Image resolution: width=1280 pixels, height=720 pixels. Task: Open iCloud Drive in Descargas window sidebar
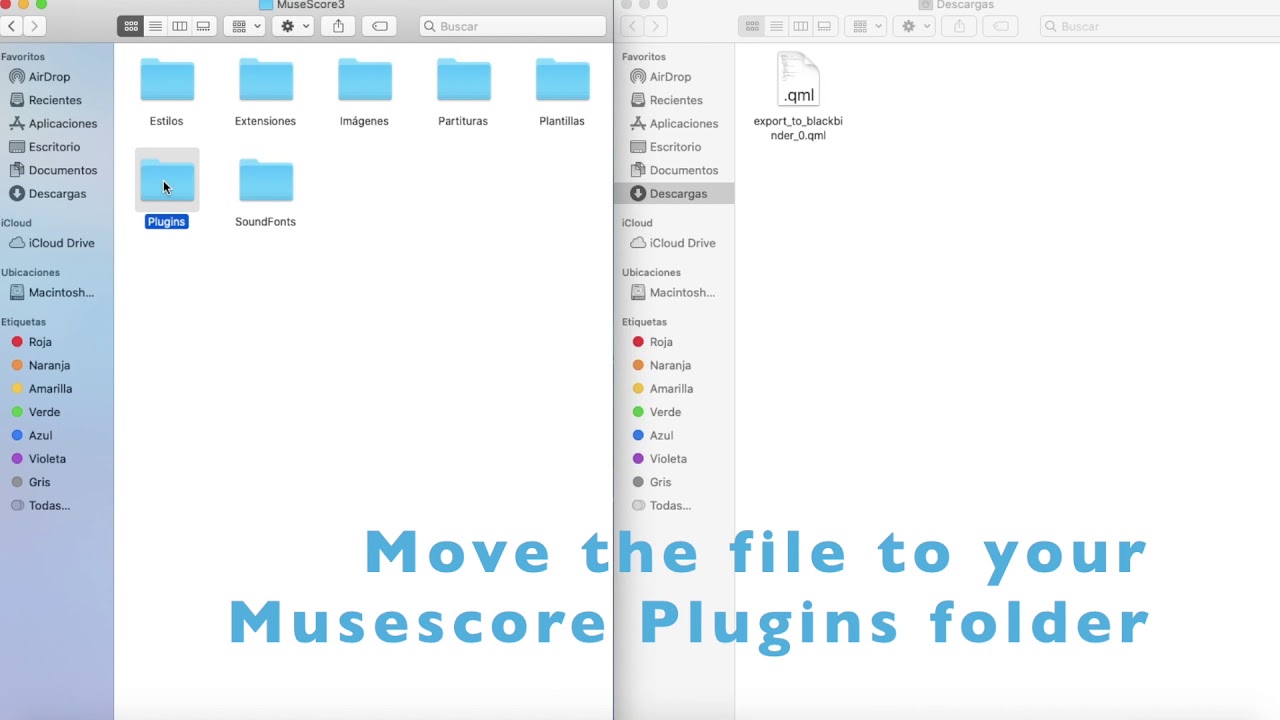tap(674, 243)
